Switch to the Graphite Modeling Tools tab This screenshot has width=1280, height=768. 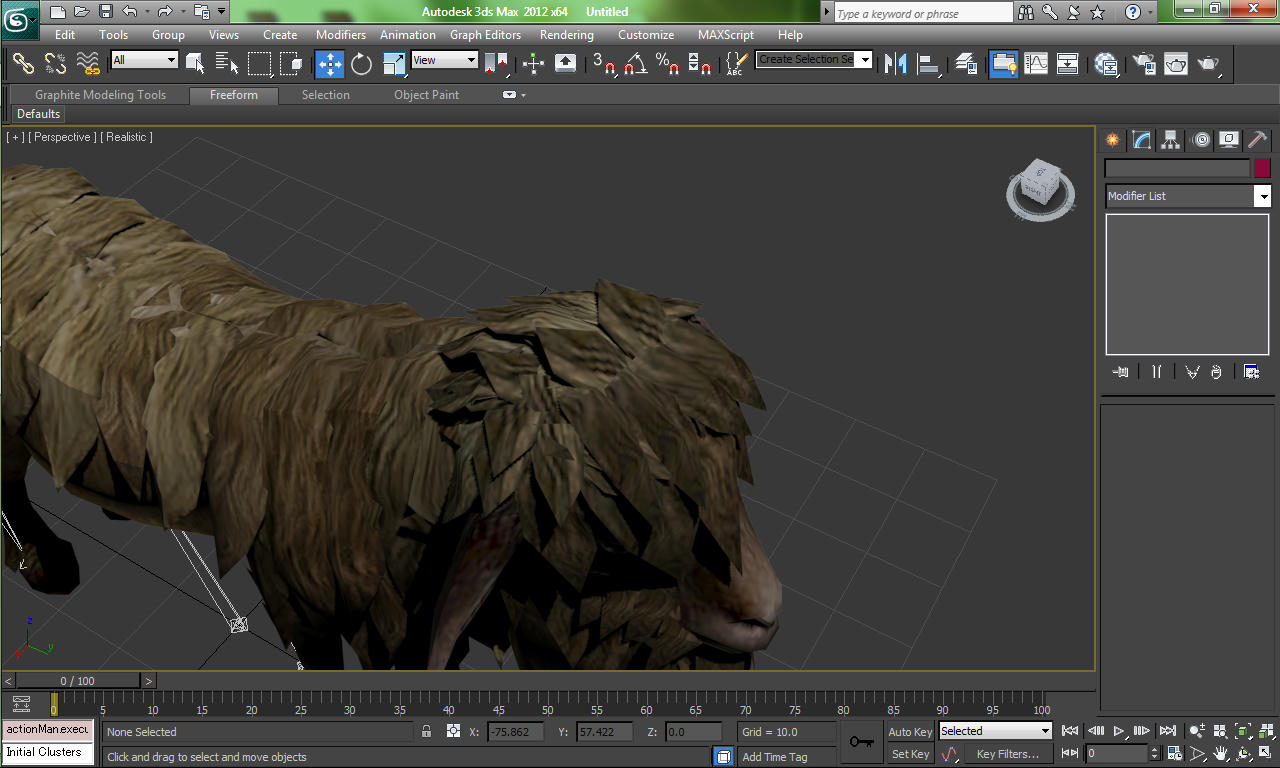(x=100, y=95)
